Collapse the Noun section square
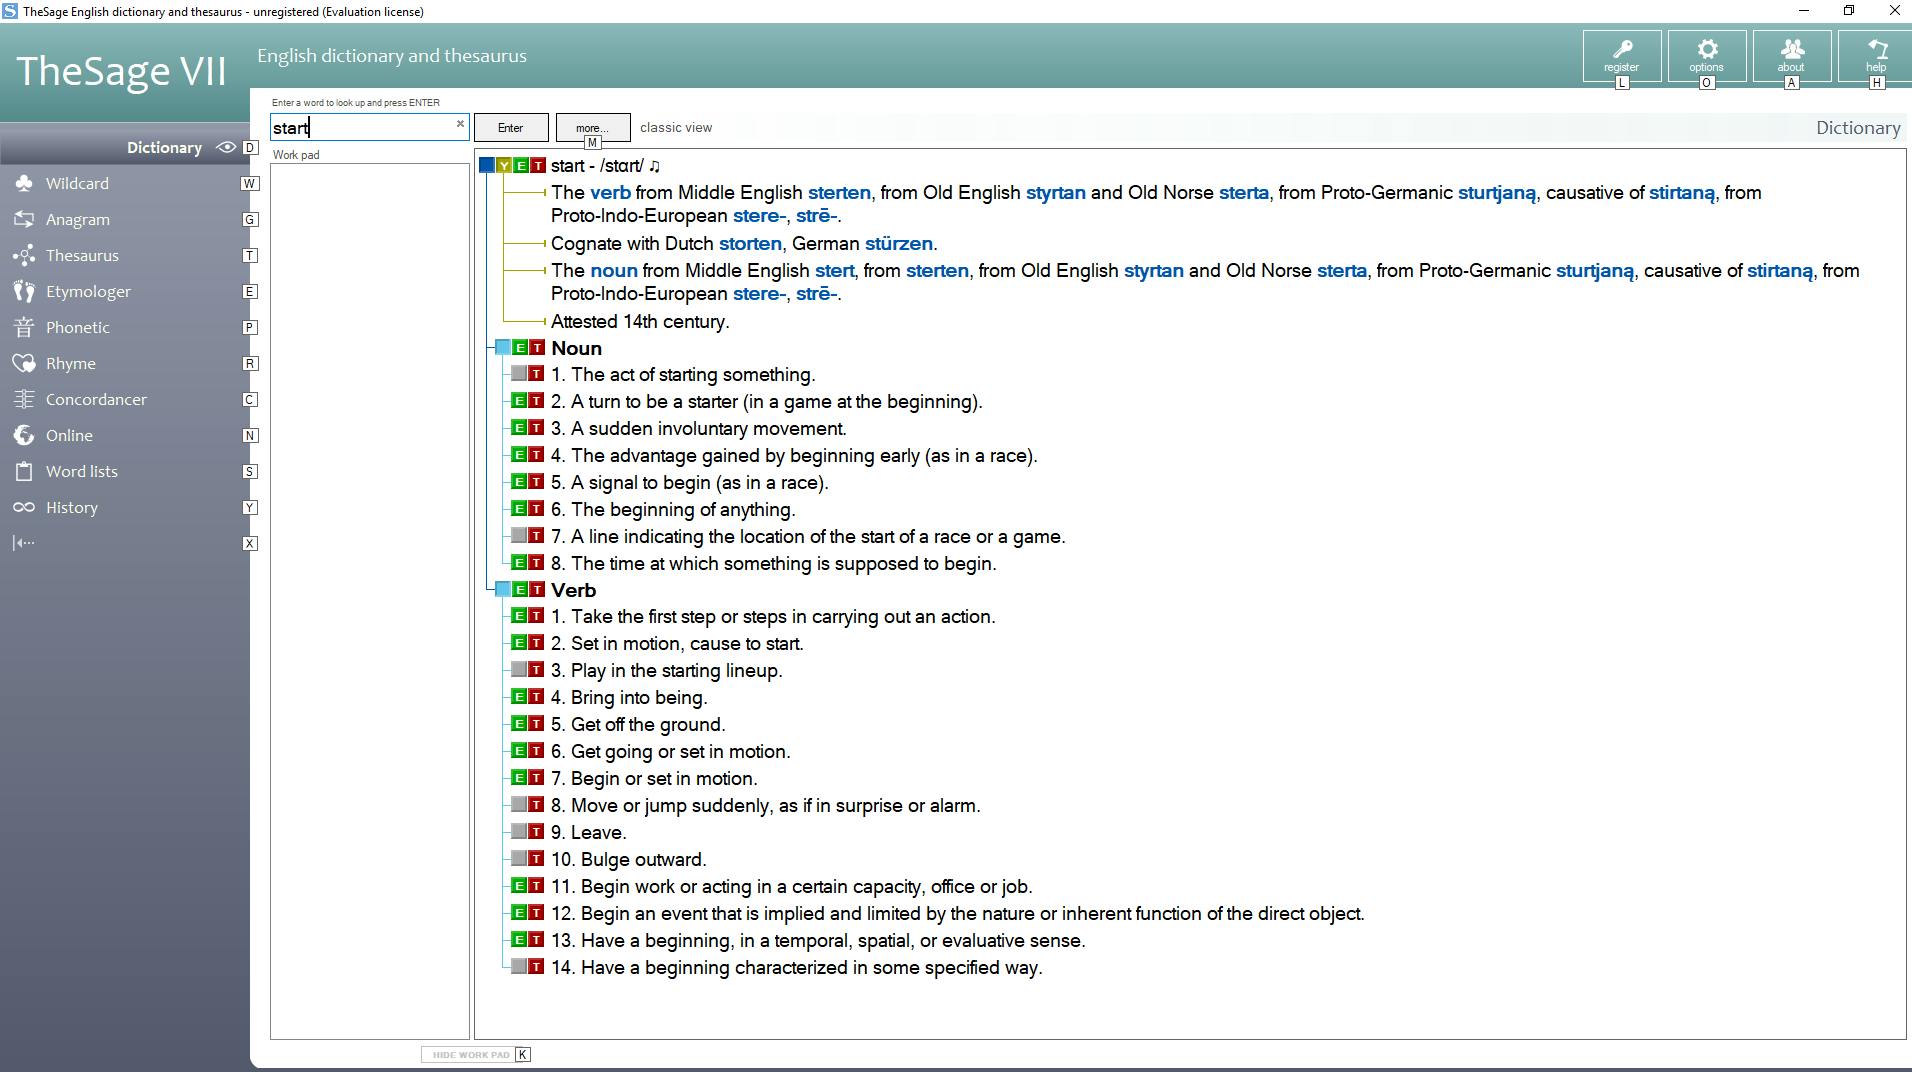 [x=503, y=348]
